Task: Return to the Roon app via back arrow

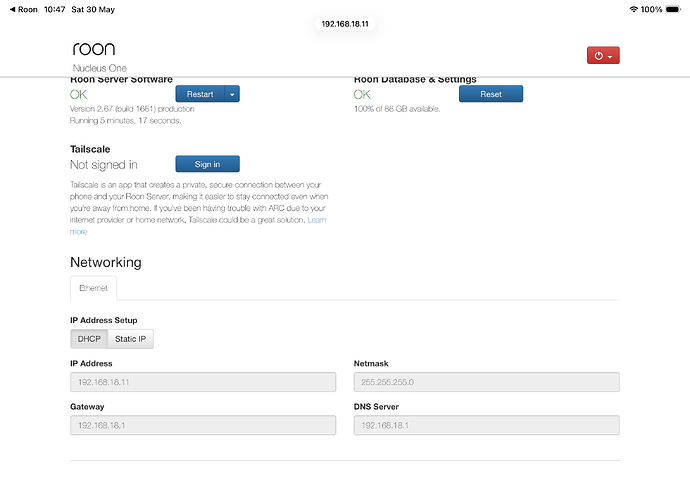Action: tap(23, 9)
